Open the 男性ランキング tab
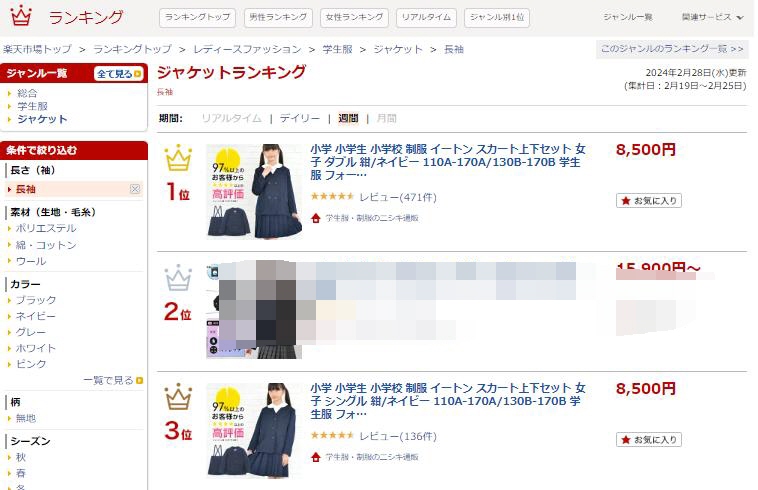758x490 pixels. pyautogui.click(x=278, y=18)
